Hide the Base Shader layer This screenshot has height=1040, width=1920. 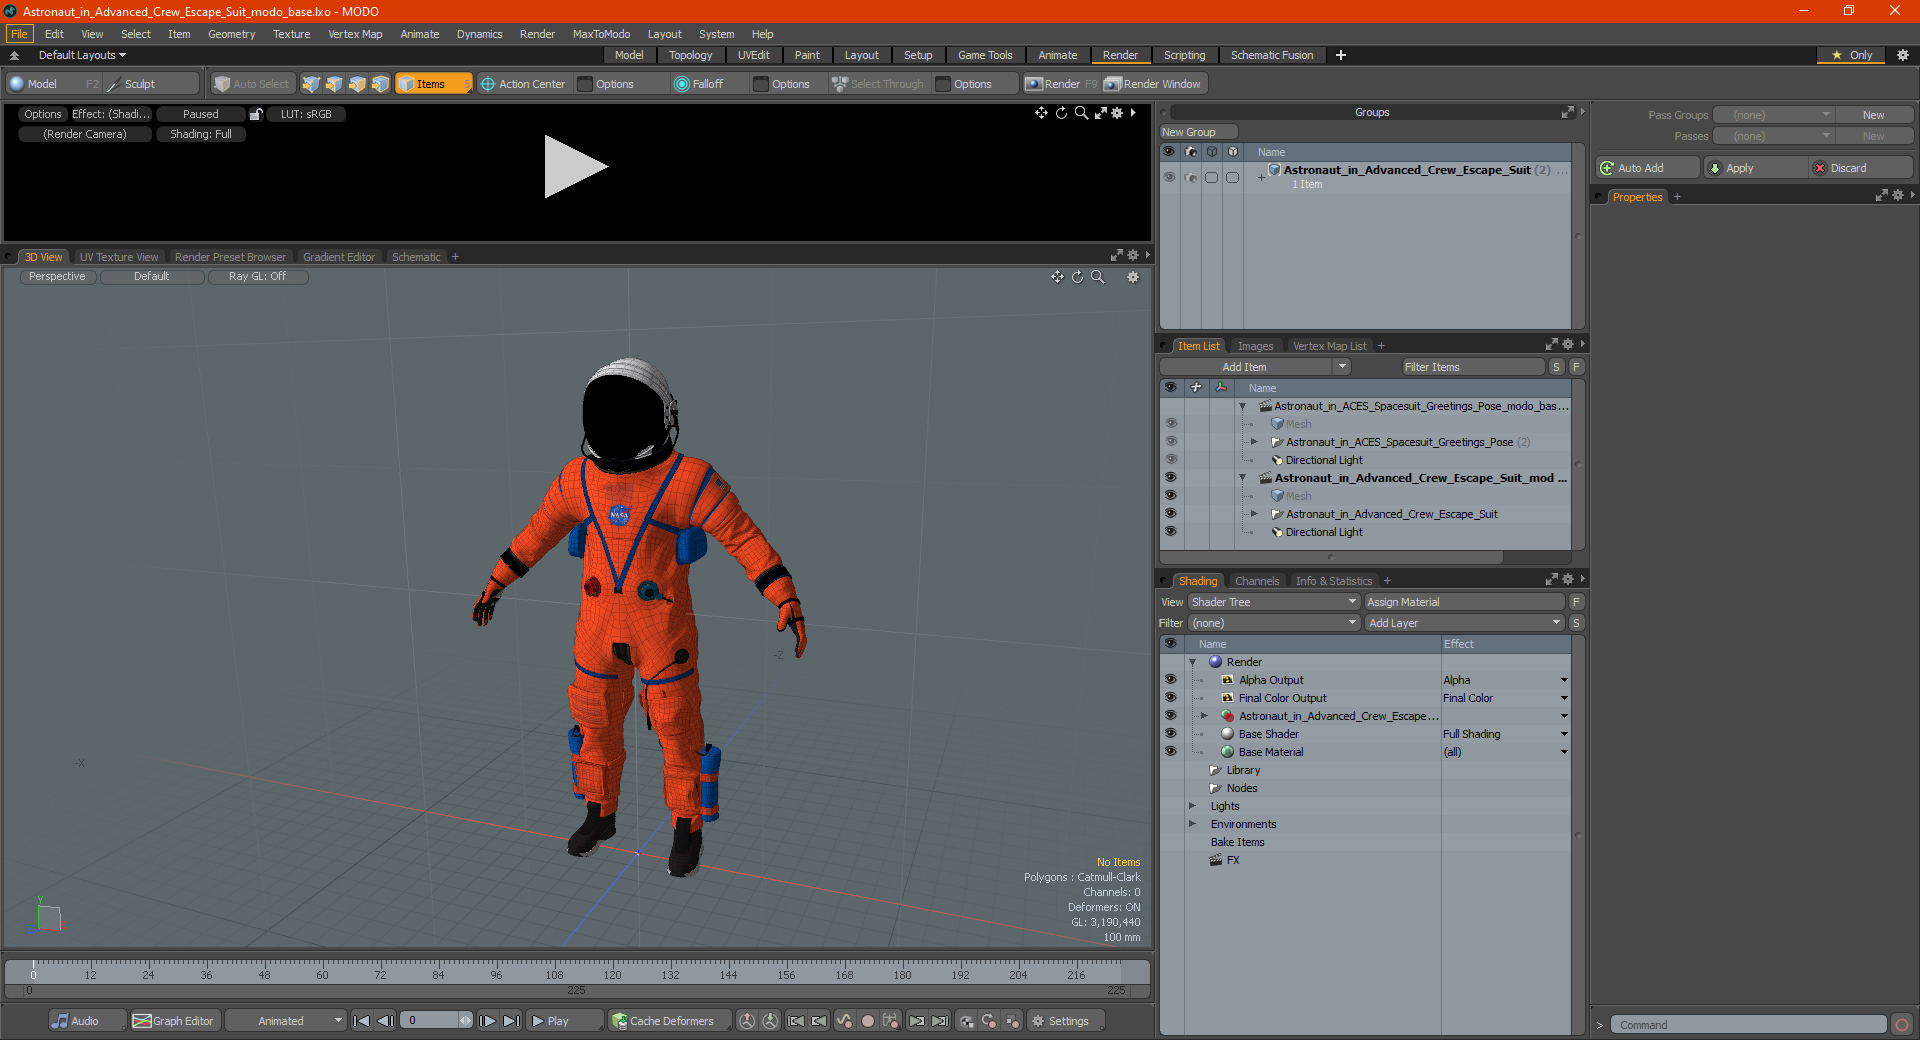point(1170,734)
